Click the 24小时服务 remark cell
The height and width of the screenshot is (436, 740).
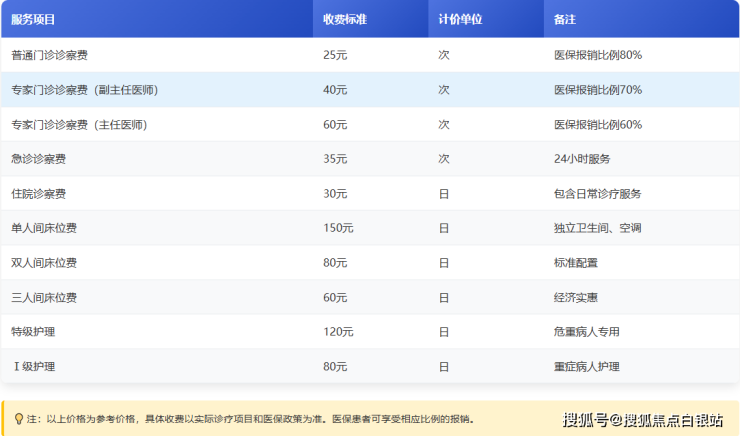582,159
